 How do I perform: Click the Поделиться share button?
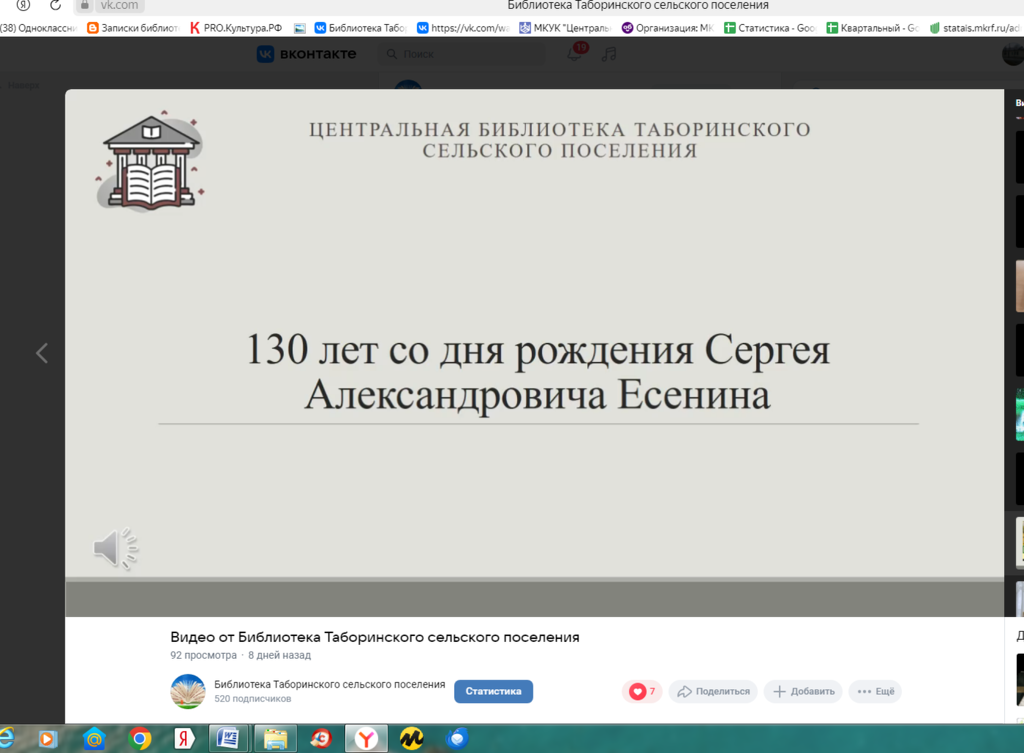[x=713, y=691]
